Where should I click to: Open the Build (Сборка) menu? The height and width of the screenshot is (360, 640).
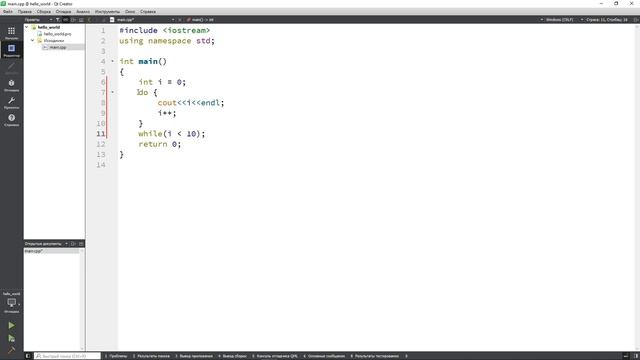pyautogui.click(x=44, y=11)
